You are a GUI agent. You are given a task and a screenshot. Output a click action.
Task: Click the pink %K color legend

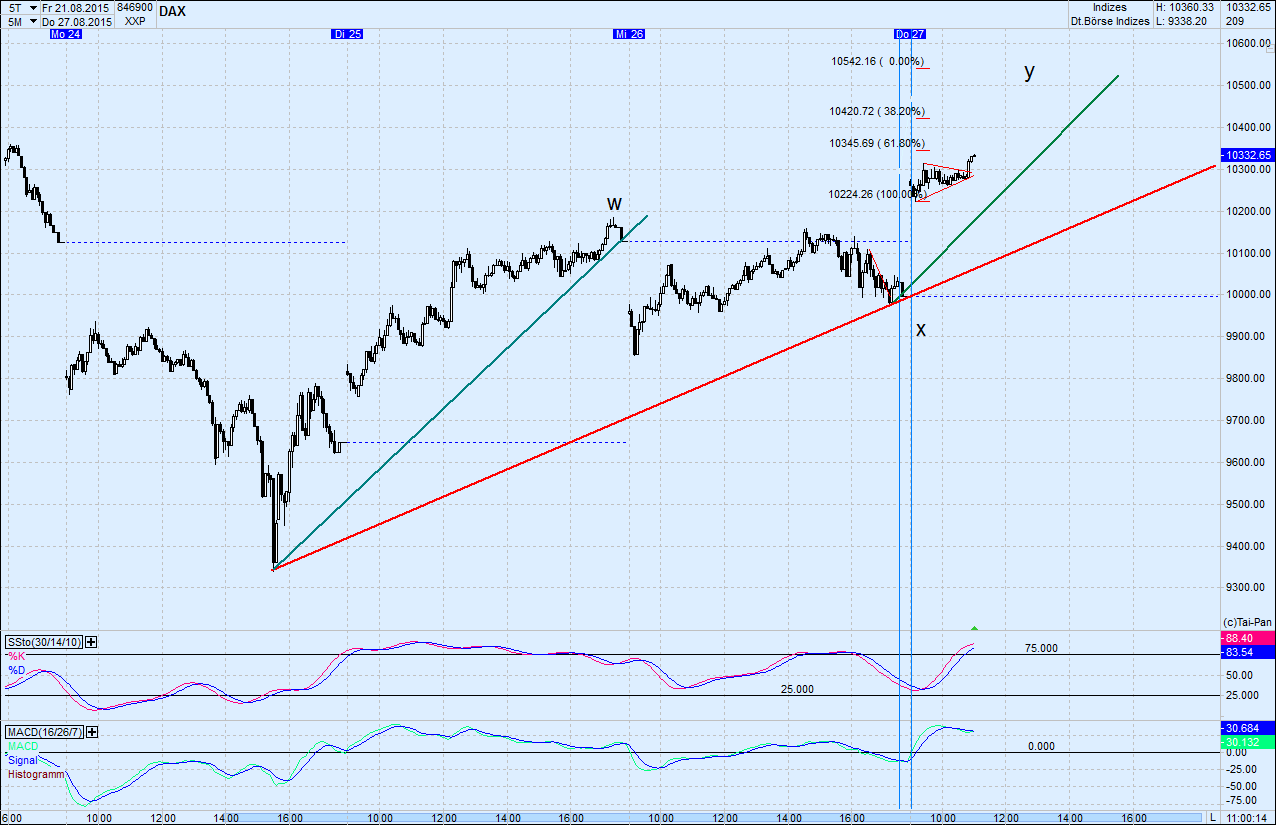tap(16, 657)
